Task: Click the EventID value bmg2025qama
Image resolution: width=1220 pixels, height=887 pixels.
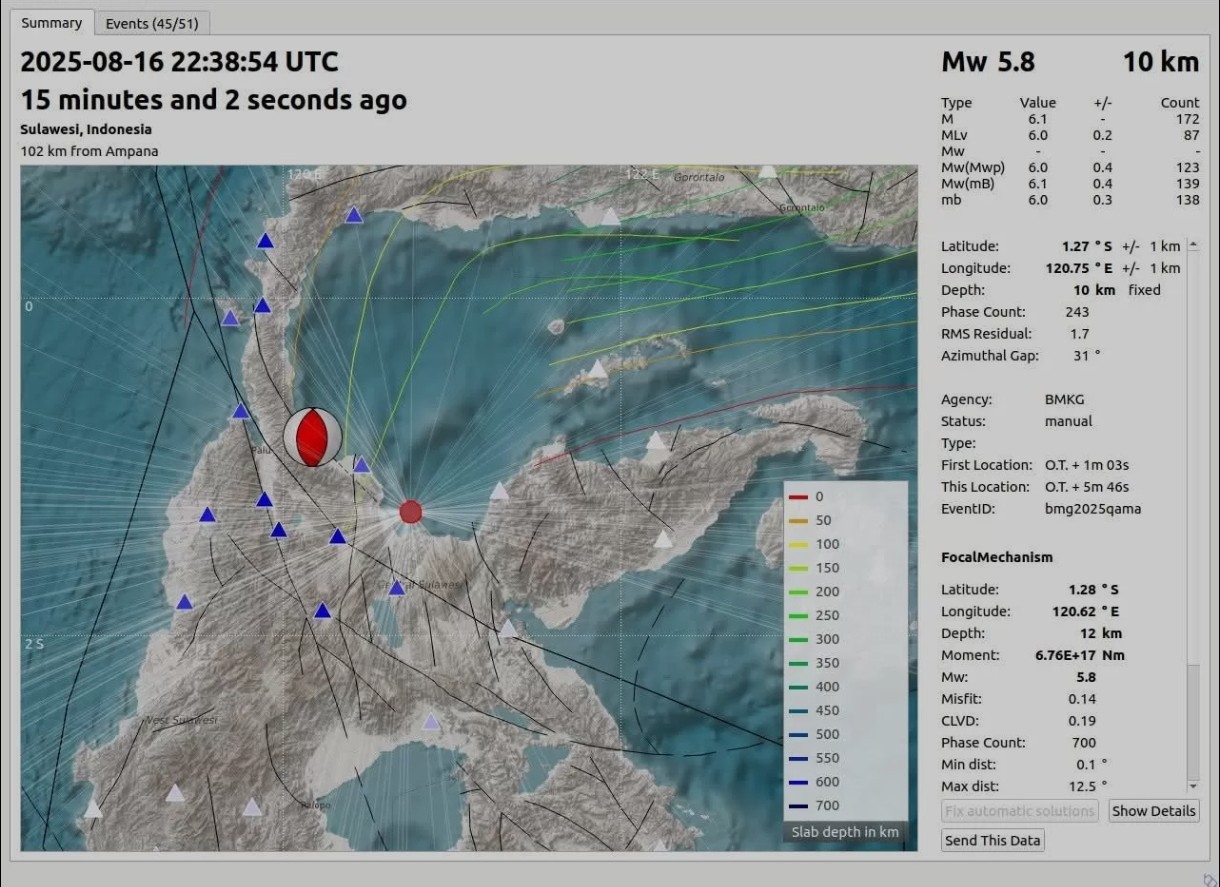Action: point(1092,509)
